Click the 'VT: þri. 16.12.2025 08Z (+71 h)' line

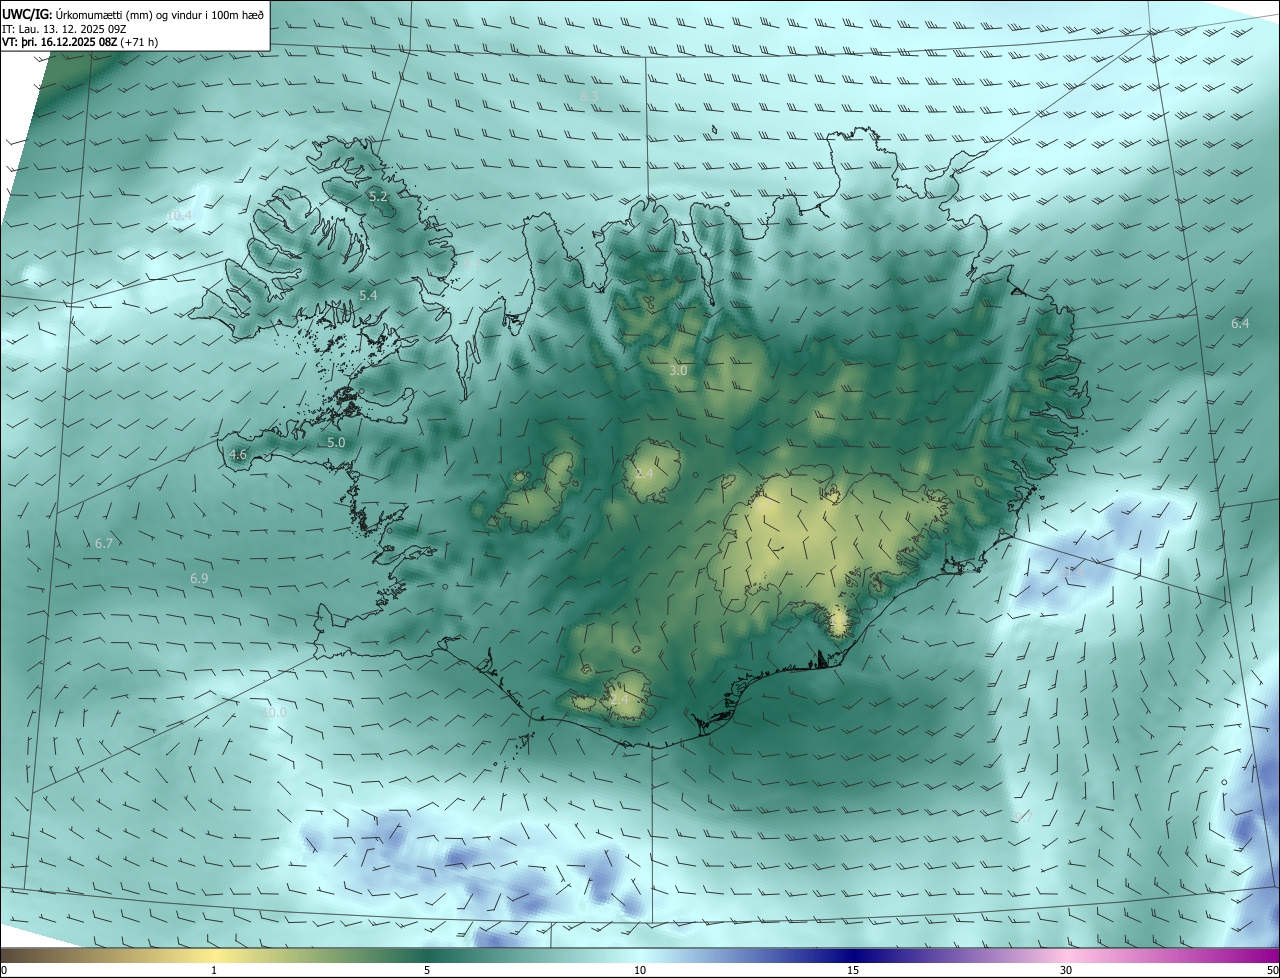(80, 42)
